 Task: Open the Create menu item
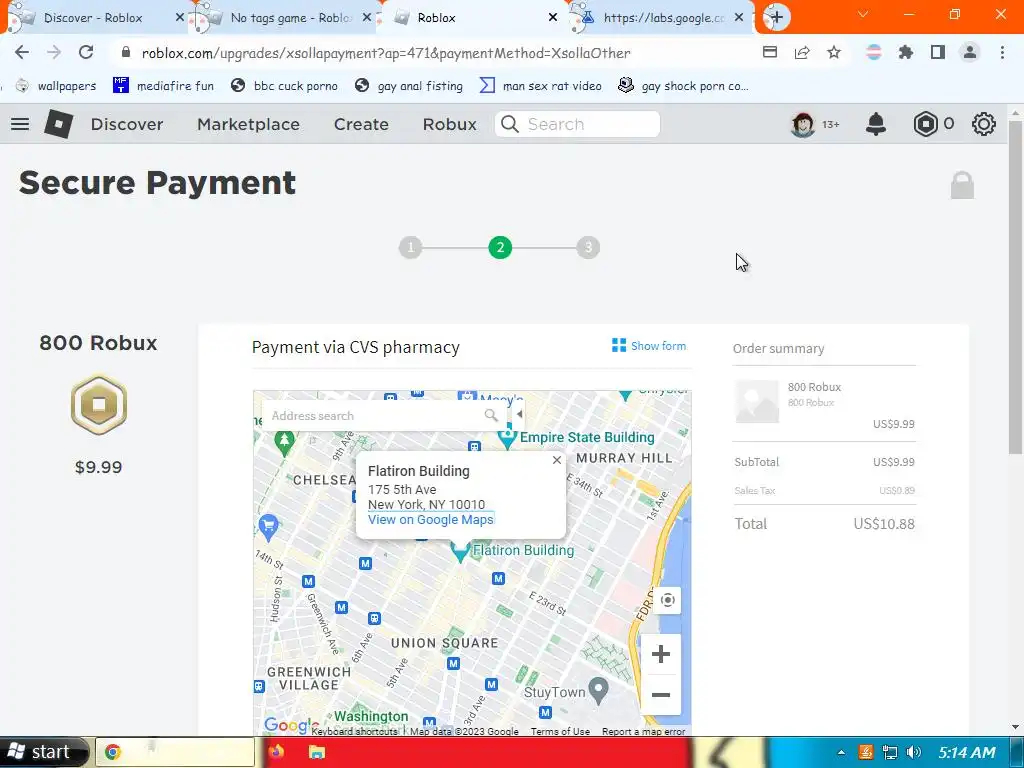pyautogui.click(x=361, y=124)
